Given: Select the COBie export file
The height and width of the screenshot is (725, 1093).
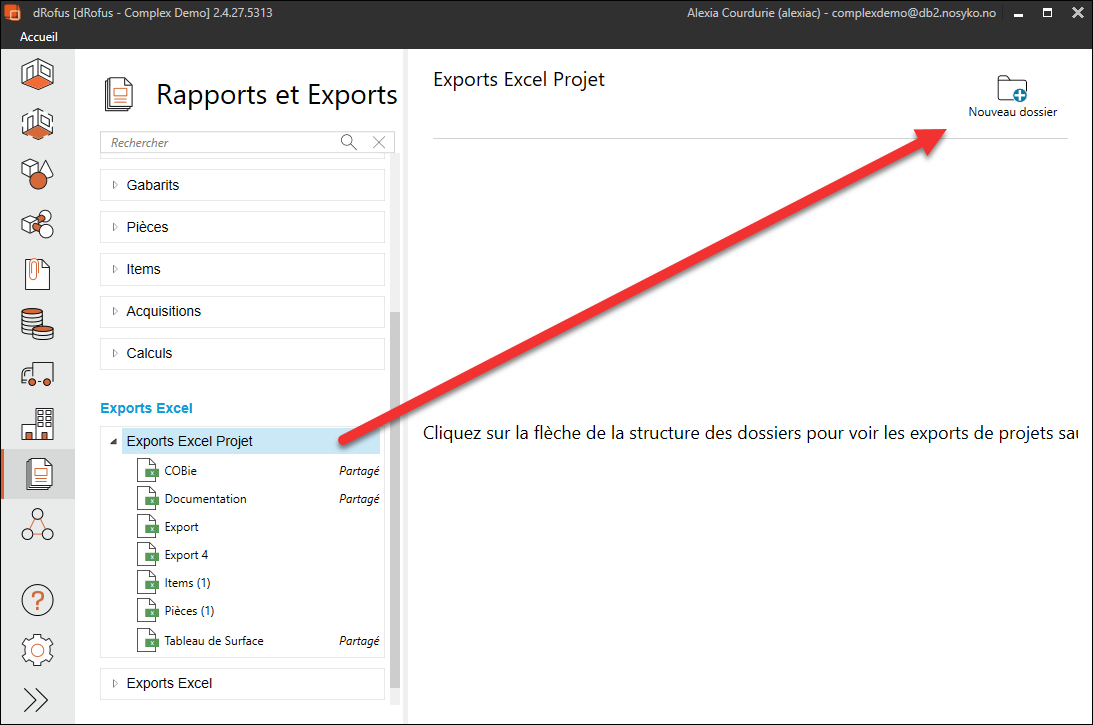Looking at the screenshot, I should (180, 471).
